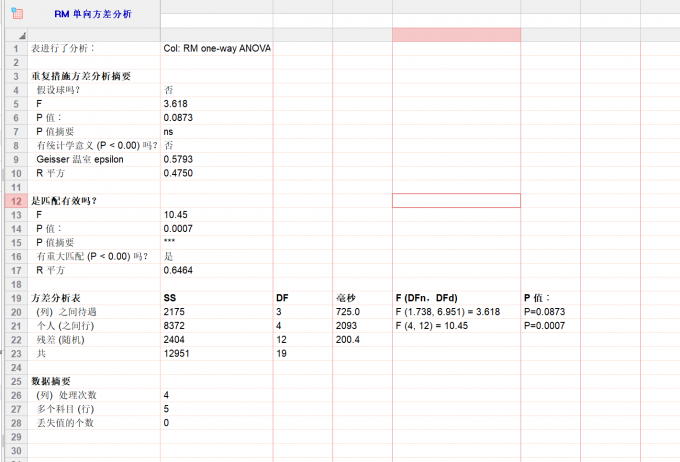680x462 pixels.
Task: Click the '数据摘要' section heading
Action: tap(51, 382)
